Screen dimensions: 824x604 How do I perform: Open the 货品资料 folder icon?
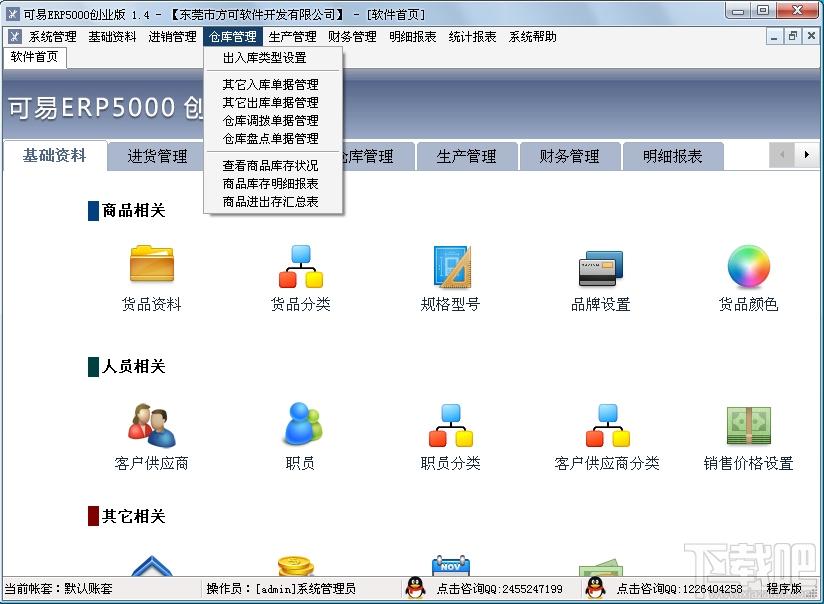pos(152,263)
